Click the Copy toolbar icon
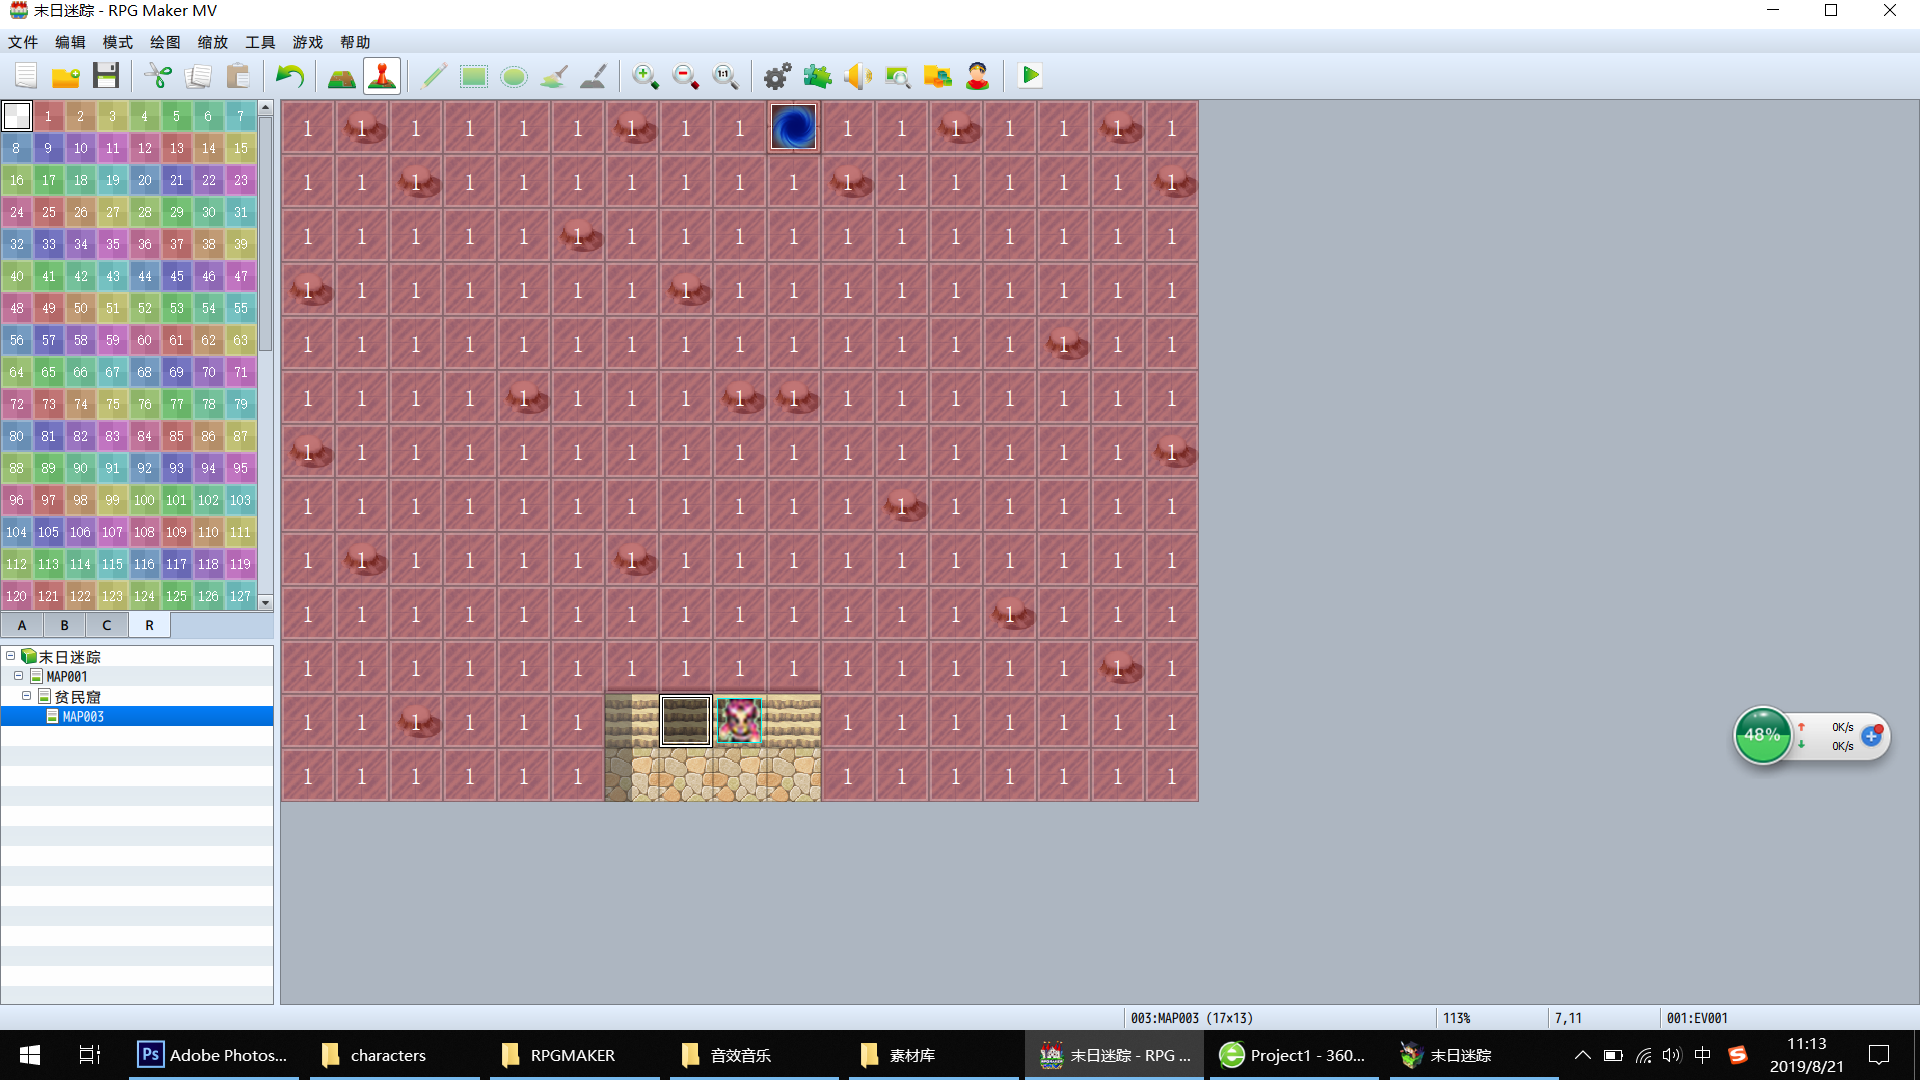Screen dimensions: 1920x1080 pos(198,76)
